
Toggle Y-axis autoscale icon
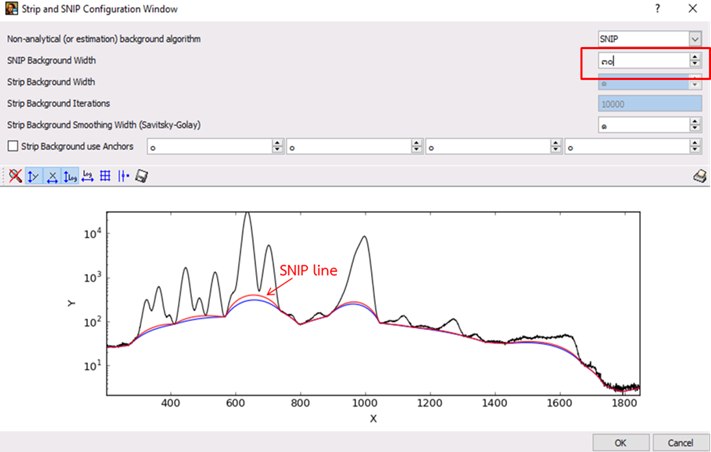coord(34,176)
